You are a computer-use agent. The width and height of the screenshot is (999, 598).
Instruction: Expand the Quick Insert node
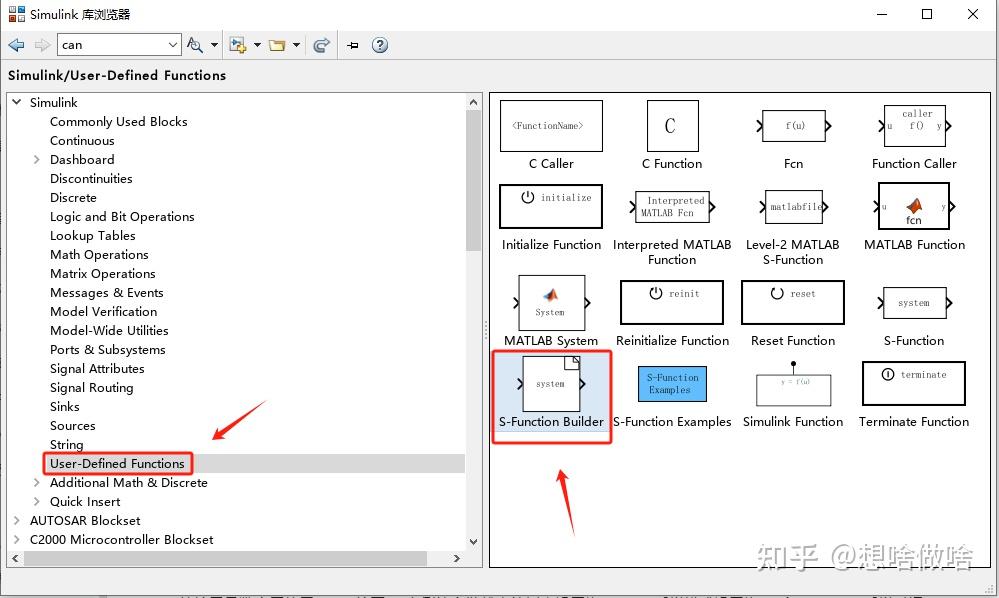(36, 502)
